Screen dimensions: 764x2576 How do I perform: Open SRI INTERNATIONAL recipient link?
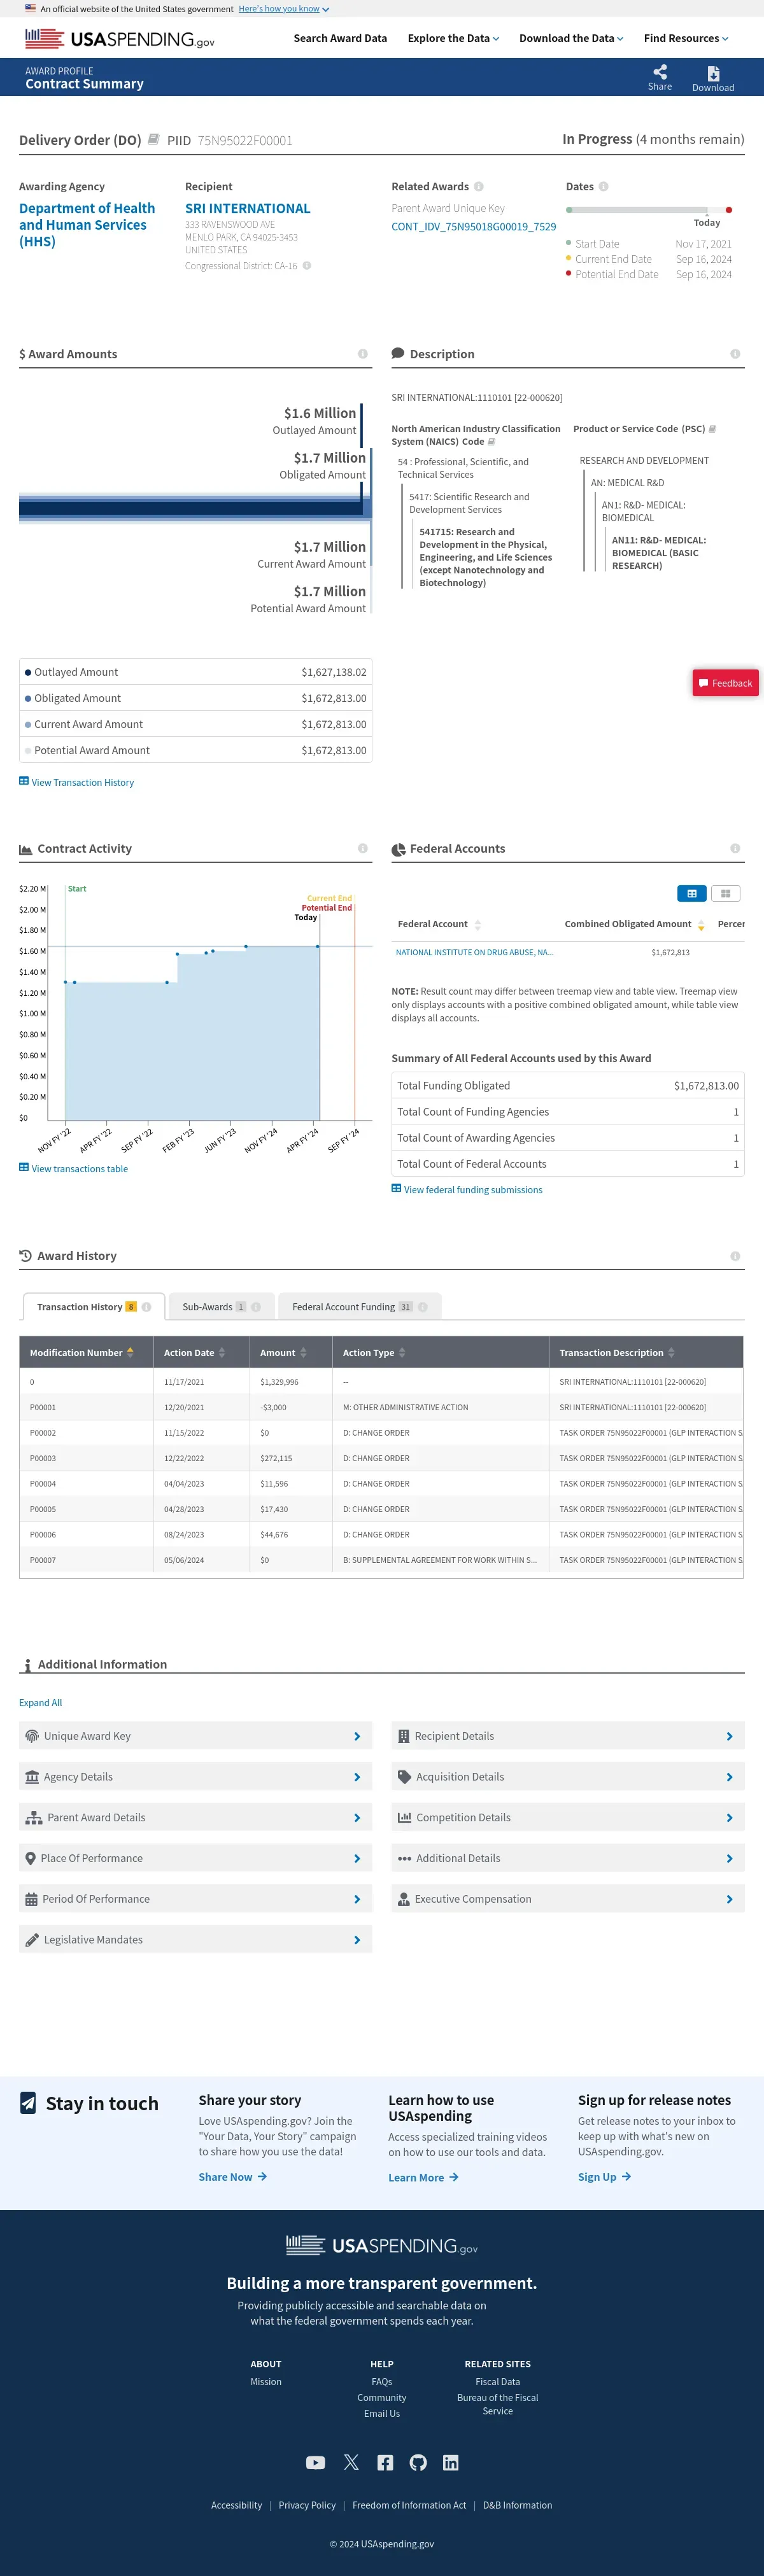click(x=248, y=209)
